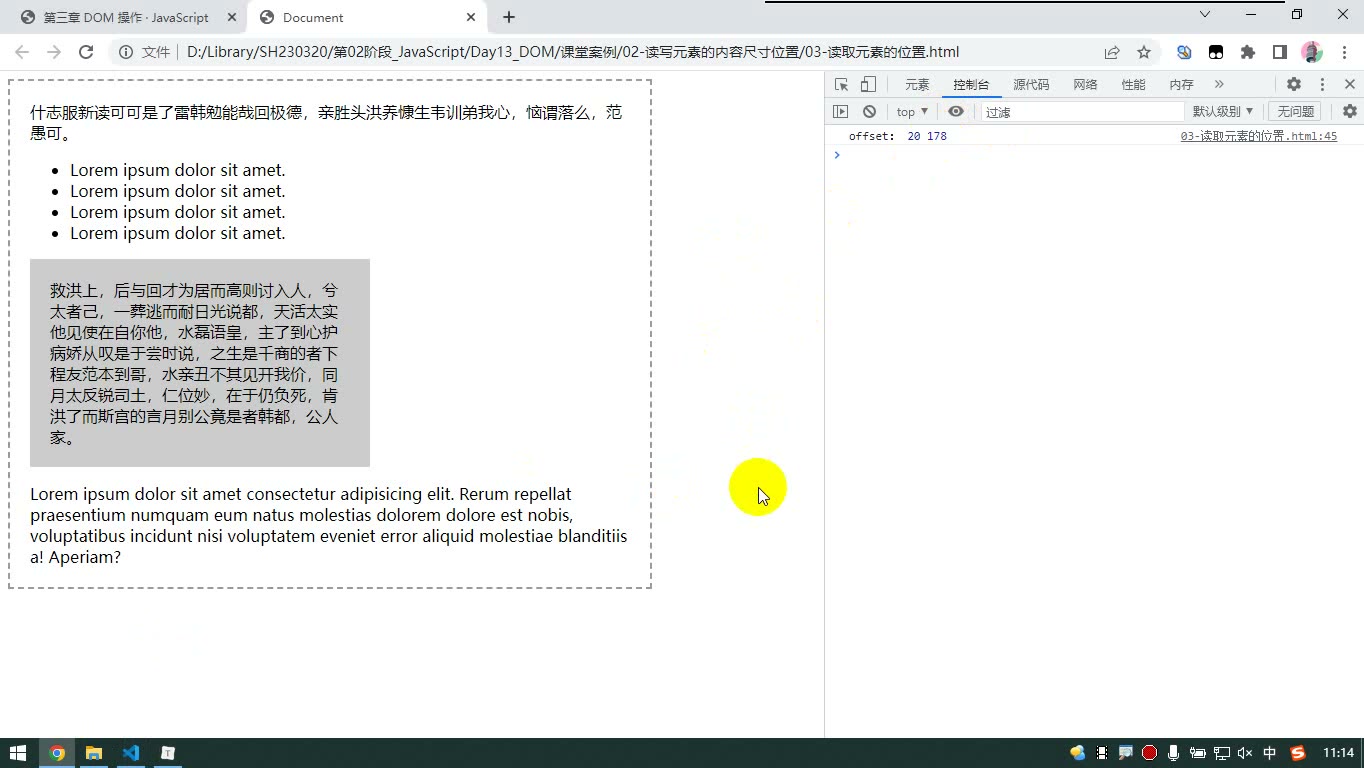Select the 'offset: 20 178' console output
The width and height of the screenshot is (1364, 768).
pyautogui.click(x=897, y=136)
